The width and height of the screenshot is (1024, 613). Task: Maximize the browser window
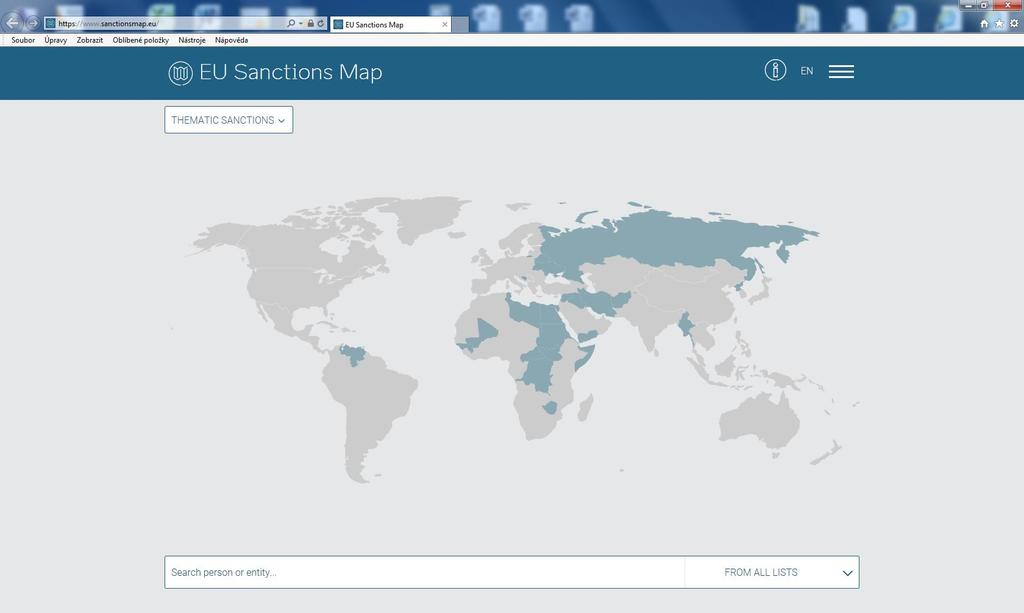coord(984,5)
